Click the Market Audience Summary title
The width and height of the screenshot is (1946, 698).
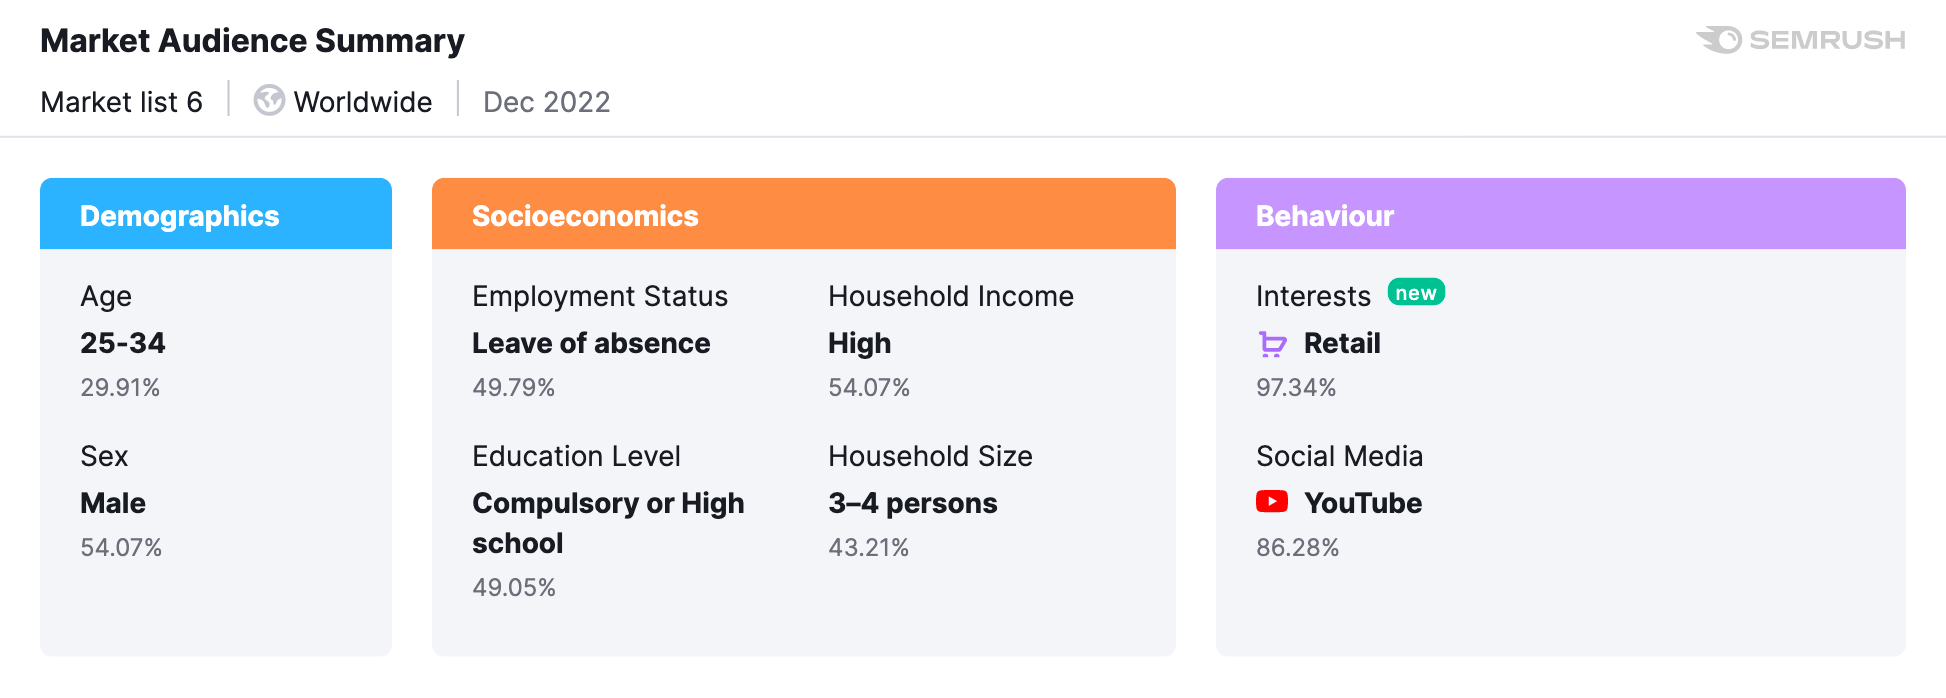252,41
